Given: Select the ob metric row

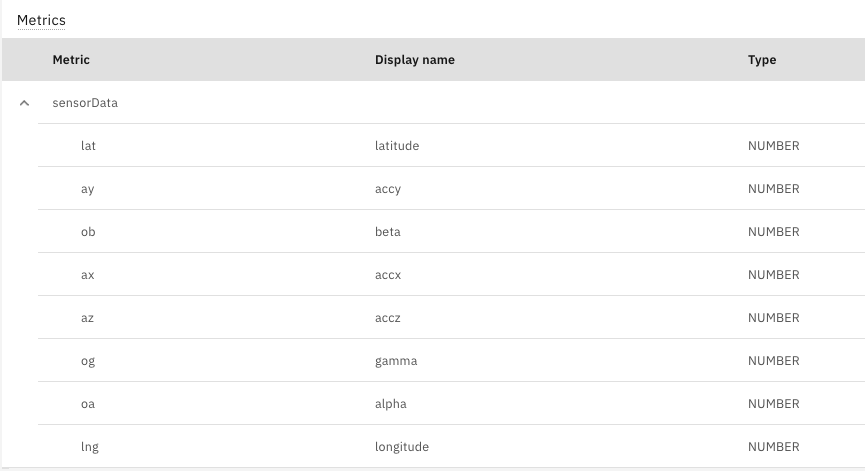Looking at the screenshot, I should tap(451, 232).
